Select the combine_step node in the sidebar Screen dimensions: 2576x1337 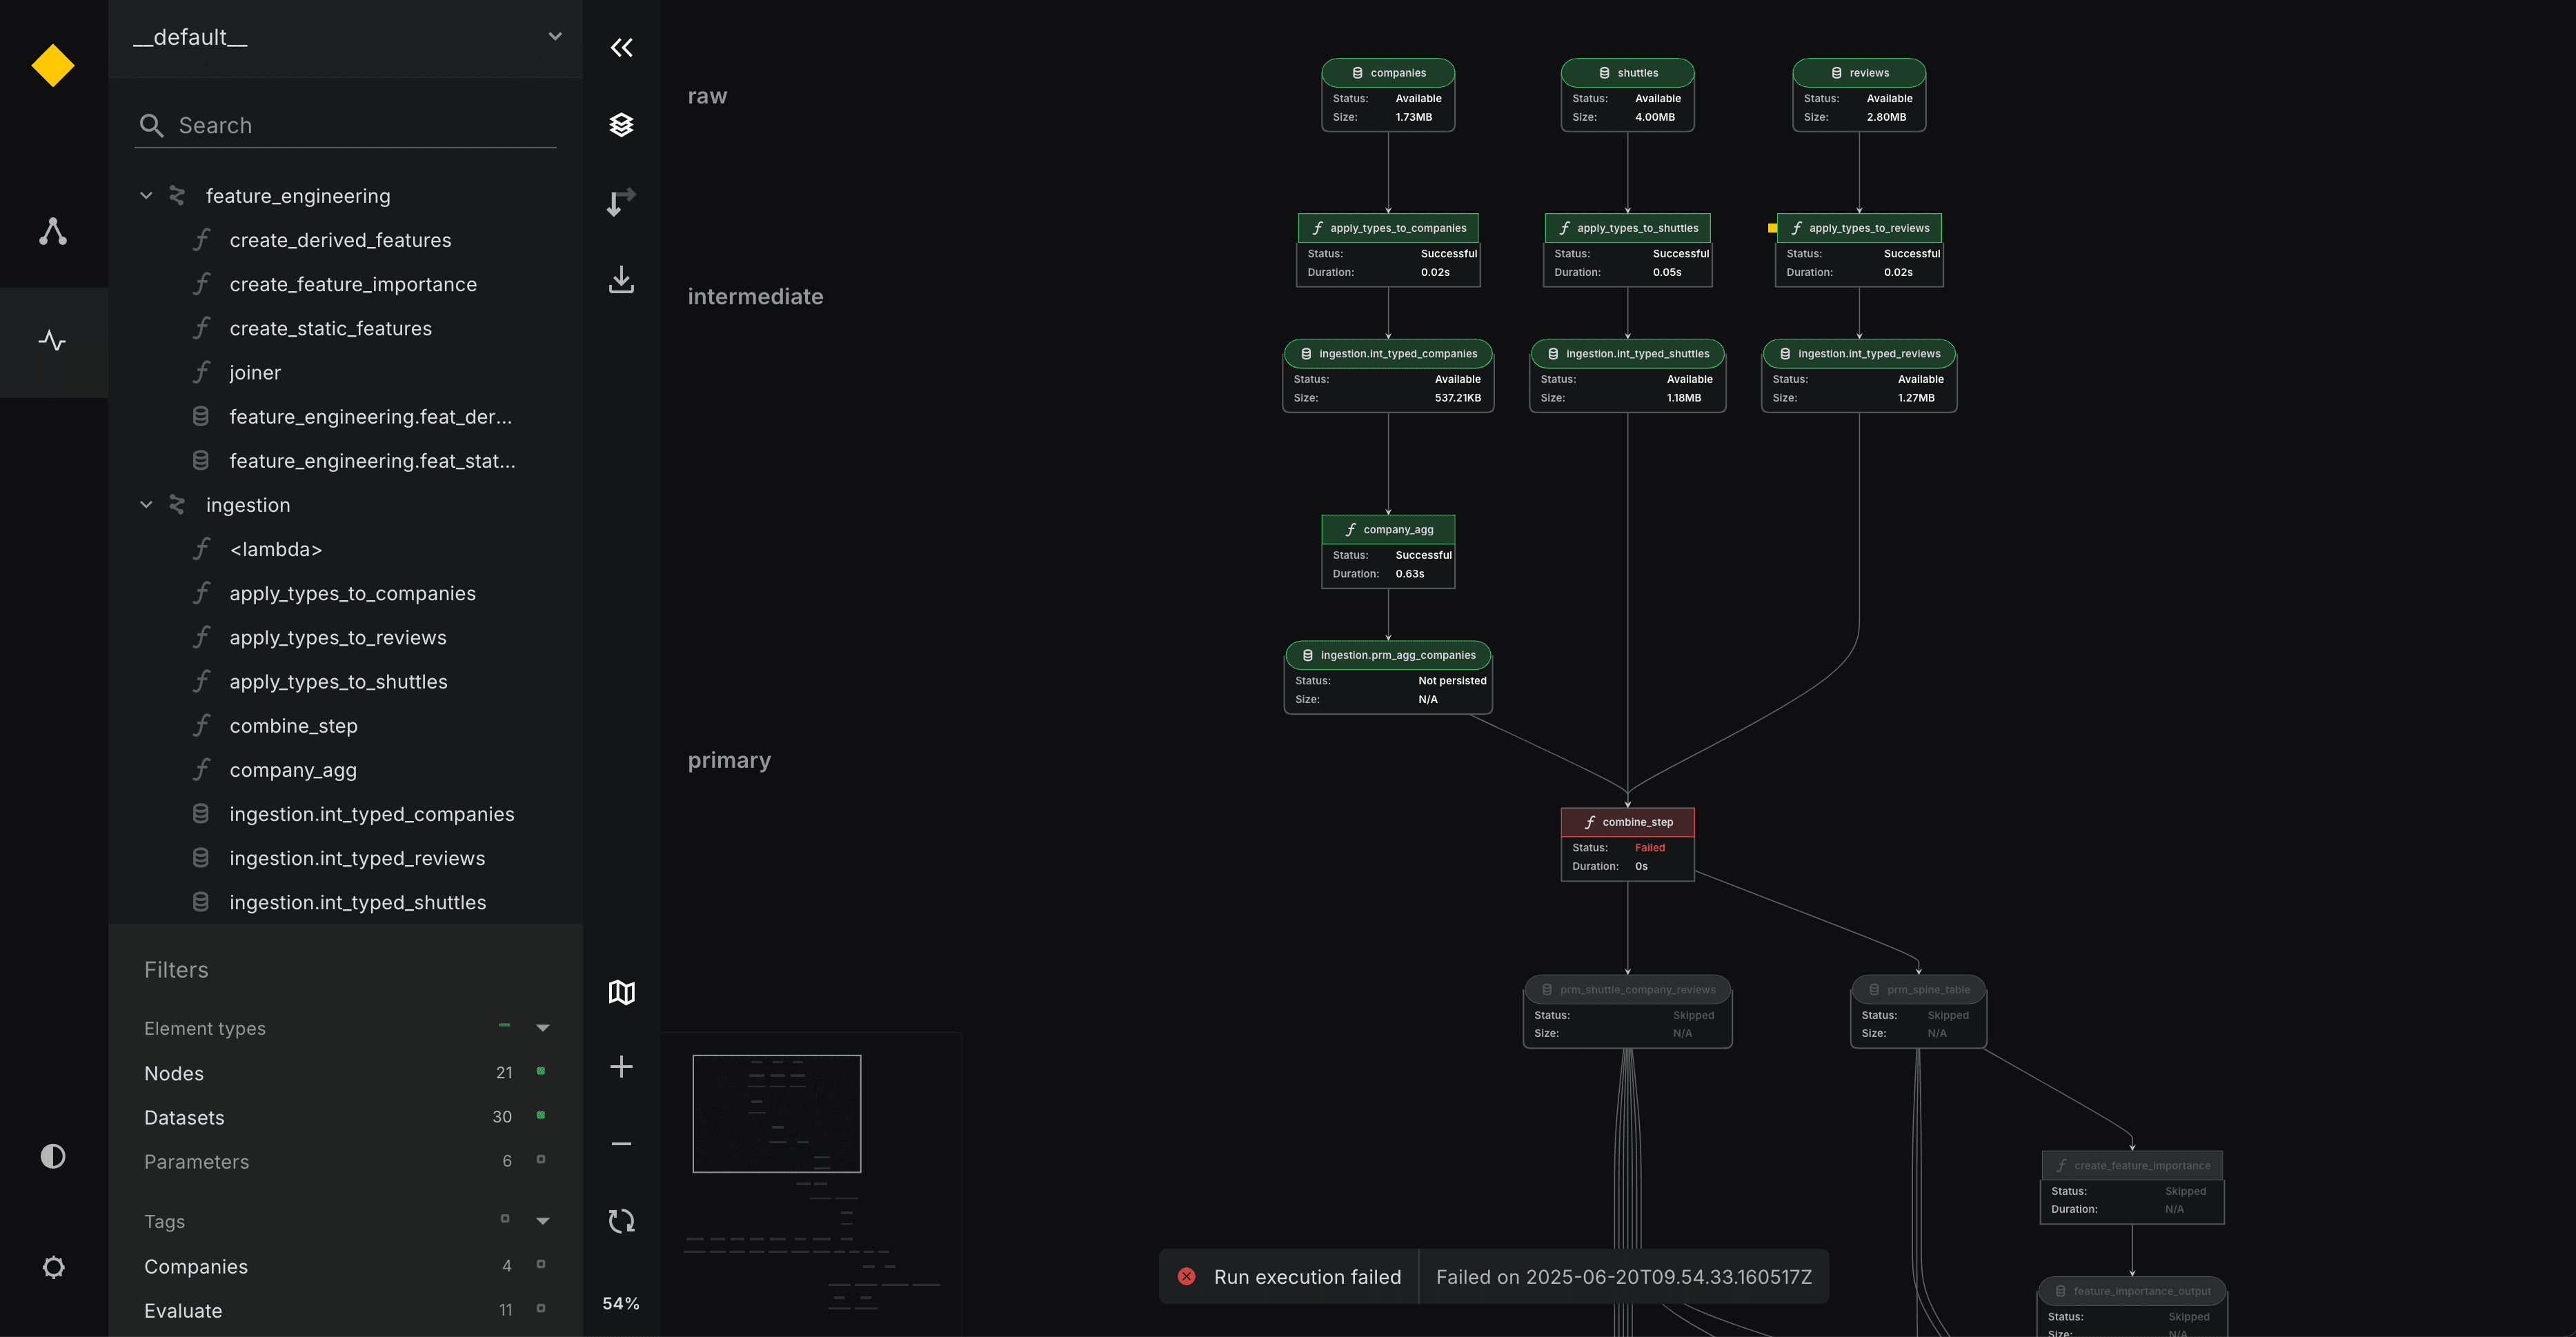[294, 725]
